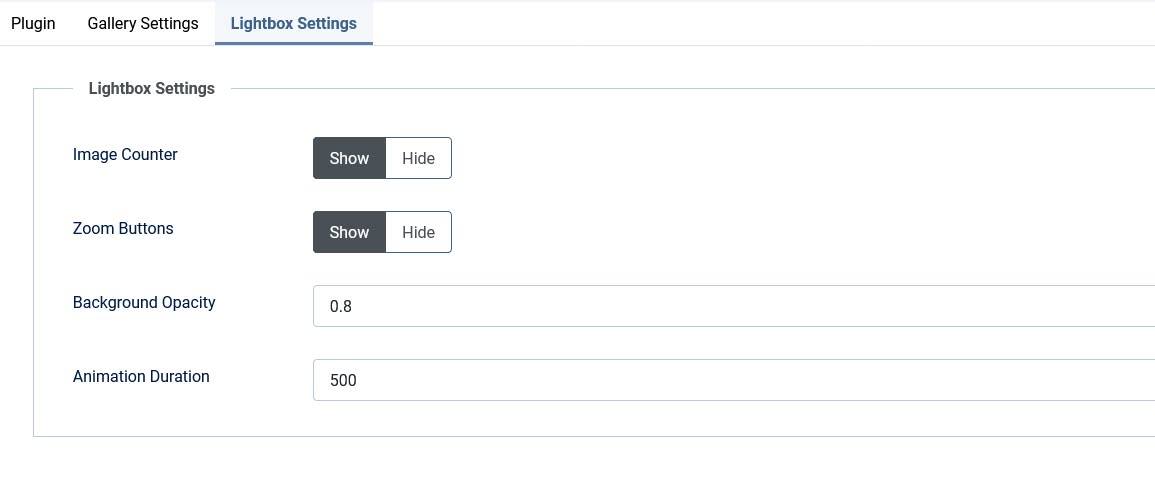This screenshot has height=478, width=1155.
Task: Set Image Counter to Show
Action: point(349,158)
